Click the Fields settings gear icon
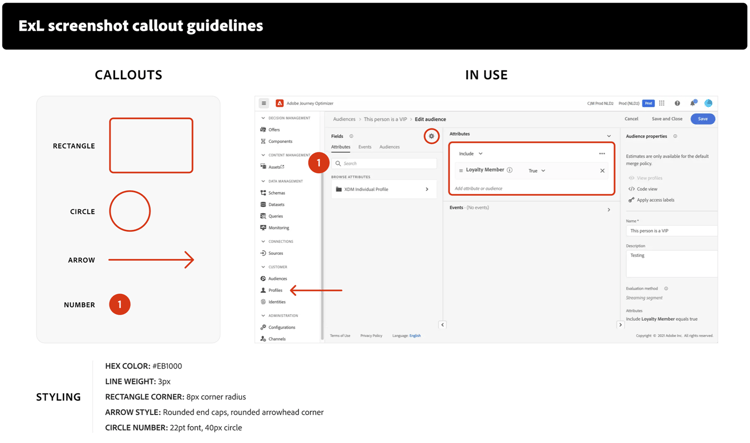750x443 pixels. (431, 136)
